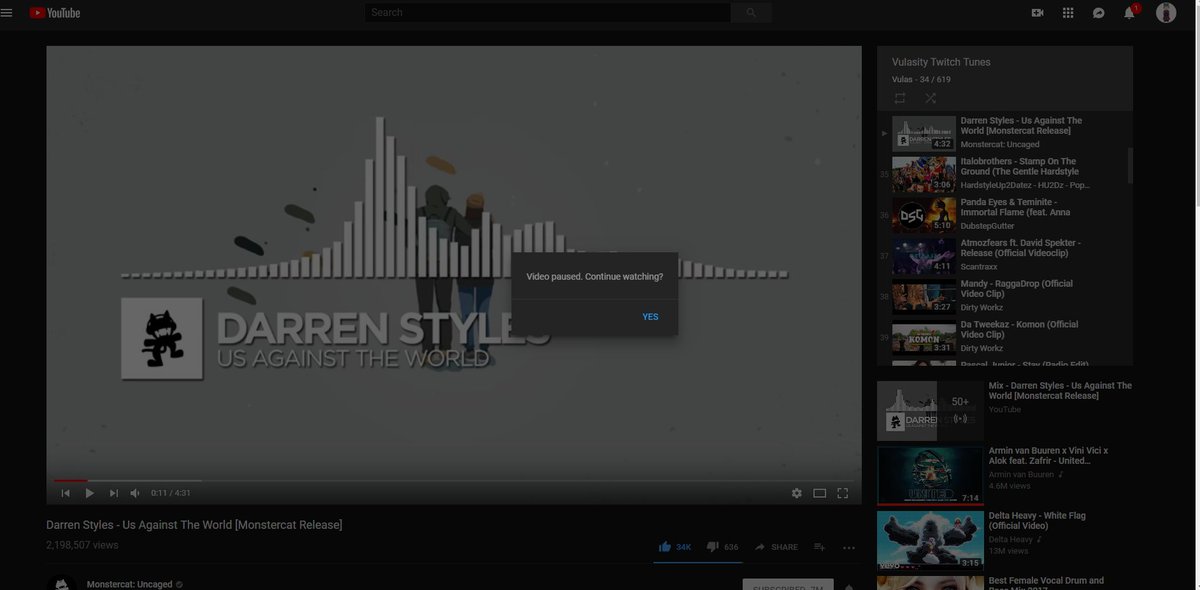Open the notifications bell
The height and width of the screenshot is (590, 1200).
(x=1129, y=13)
